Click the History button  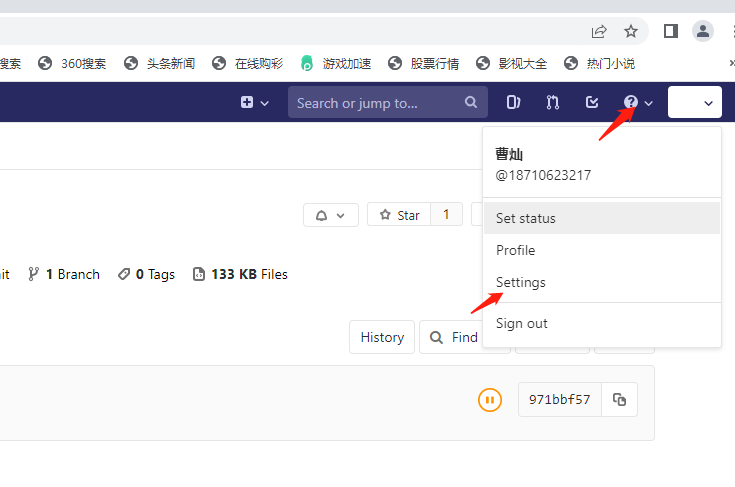(382, 337)
